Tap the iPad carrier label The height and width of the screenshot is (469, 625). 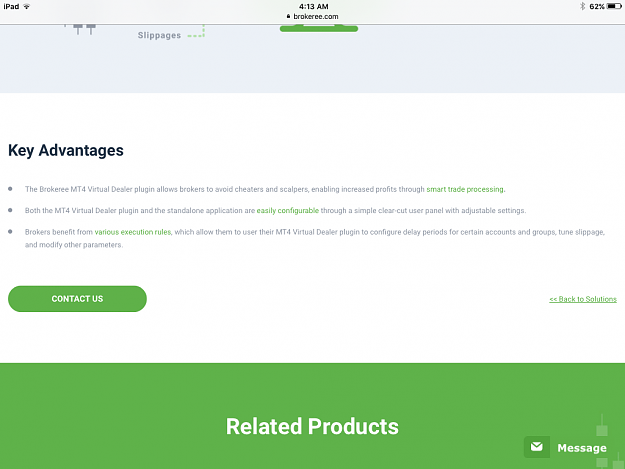coord(11,6)
